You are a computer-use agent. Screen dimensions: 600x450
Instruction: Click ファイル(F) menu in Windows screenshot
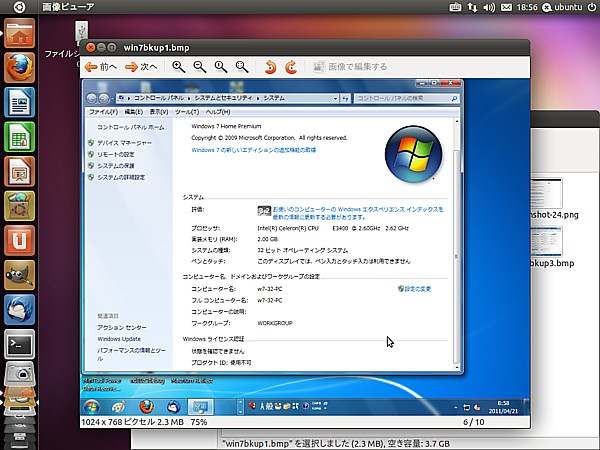tap(103, 112)
